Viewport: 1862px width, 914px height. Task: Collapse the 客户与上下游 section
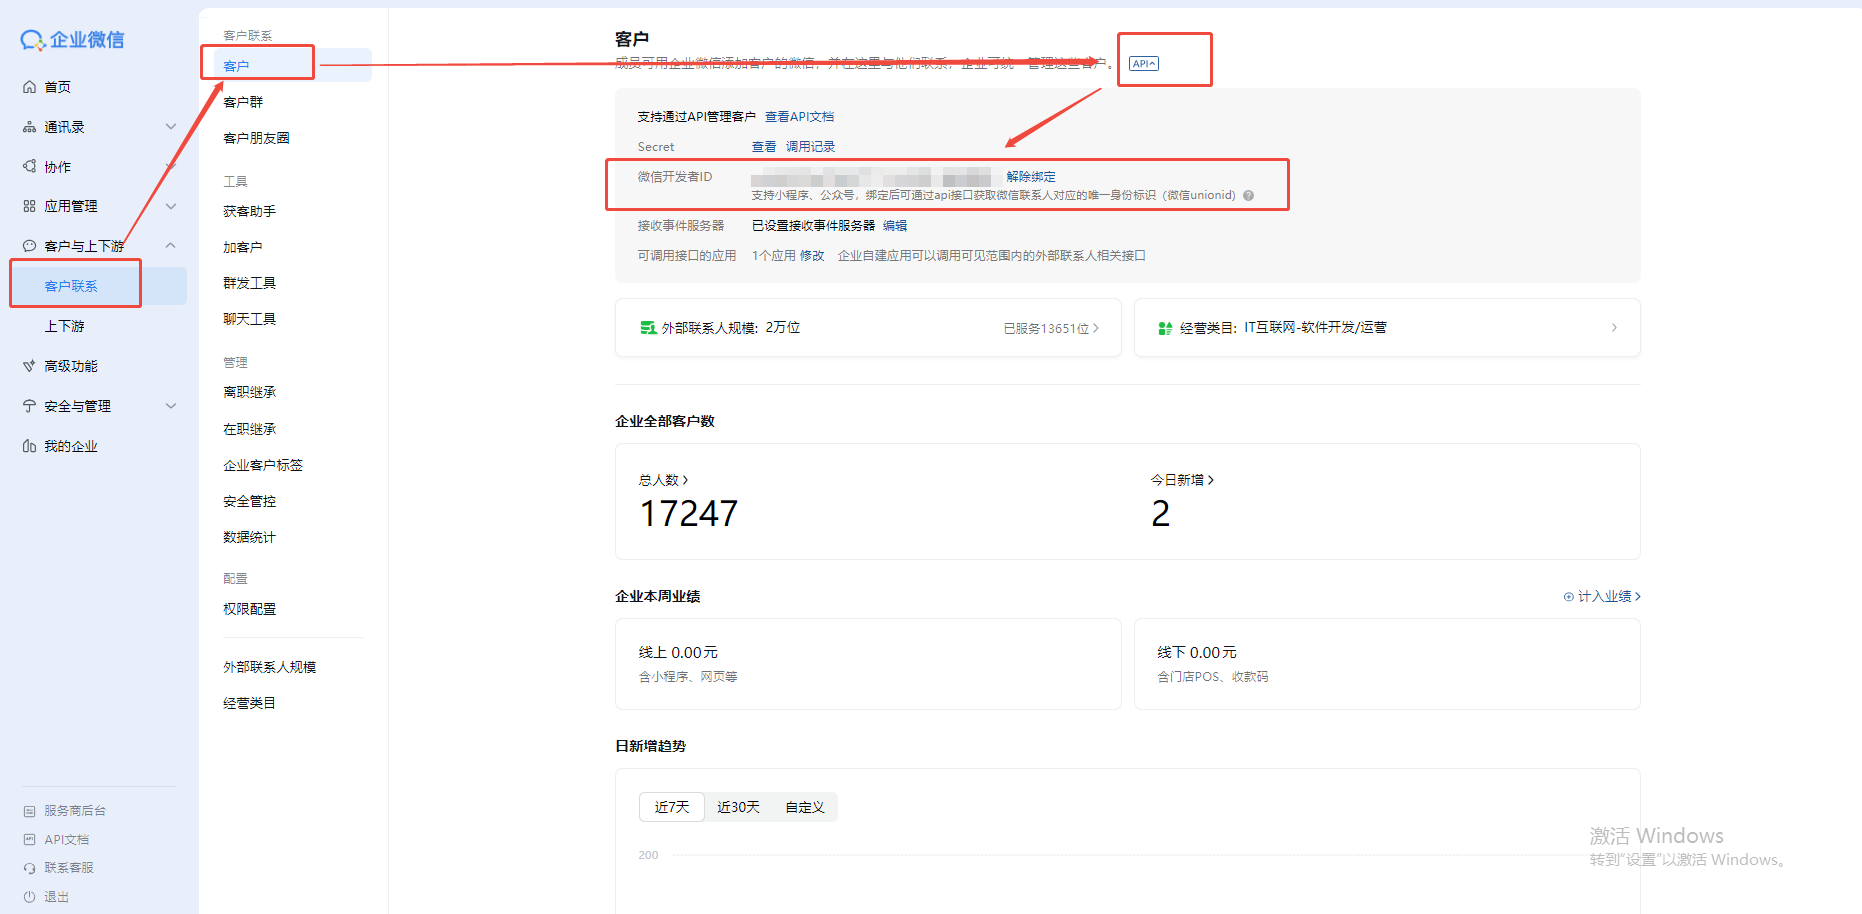171,246
